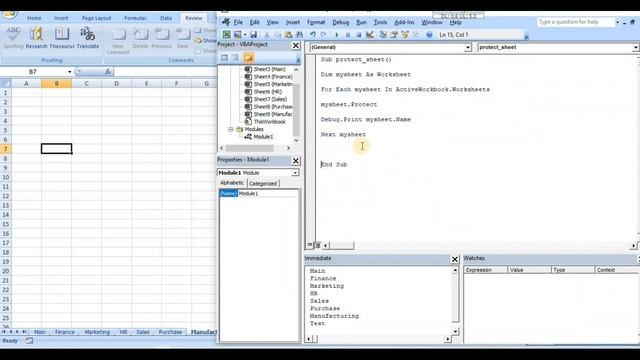
Task: Click column D header in Excel
Action: point(116,84)
